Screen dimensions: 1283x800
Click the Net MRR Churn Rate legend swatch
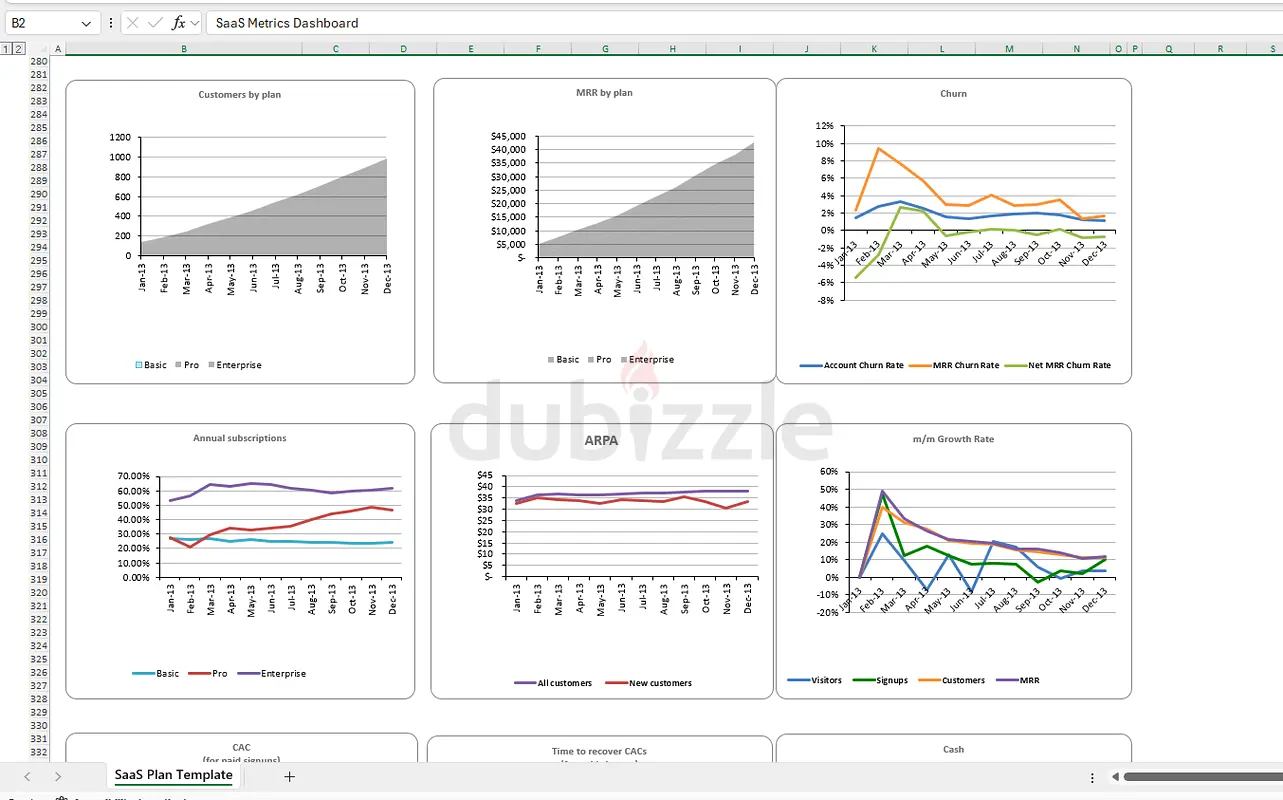(1016, 365)
